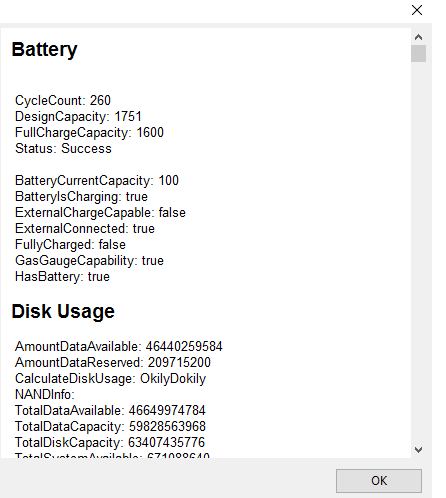Click the BatteryIsCharging: true line
446x498 pixels.
[81, 196]
